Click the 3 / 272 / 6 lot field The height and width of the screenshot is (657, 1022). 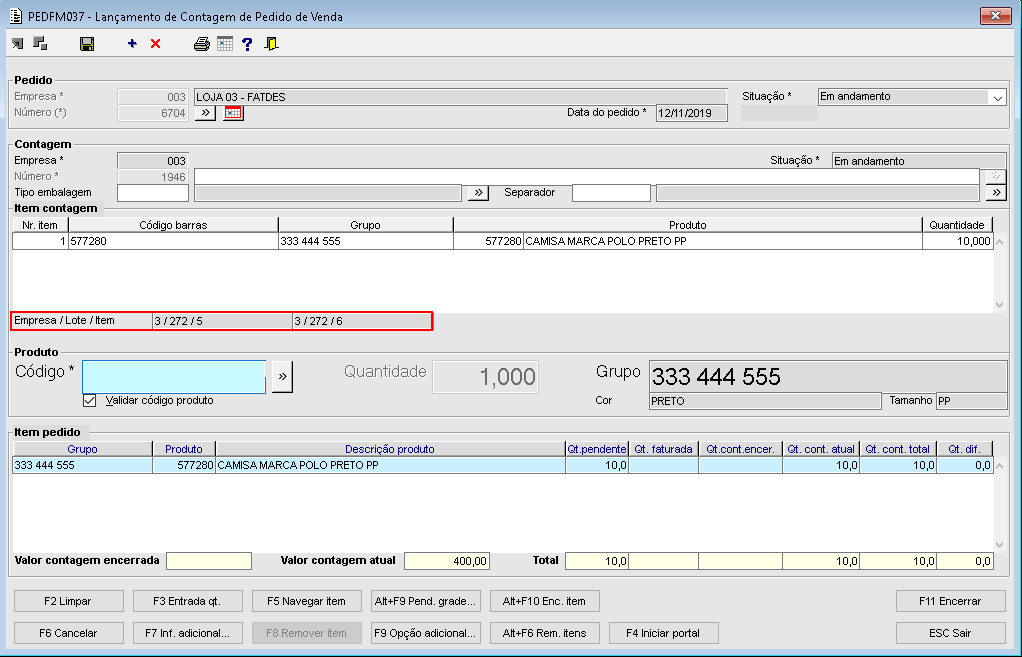coord(362,321)
